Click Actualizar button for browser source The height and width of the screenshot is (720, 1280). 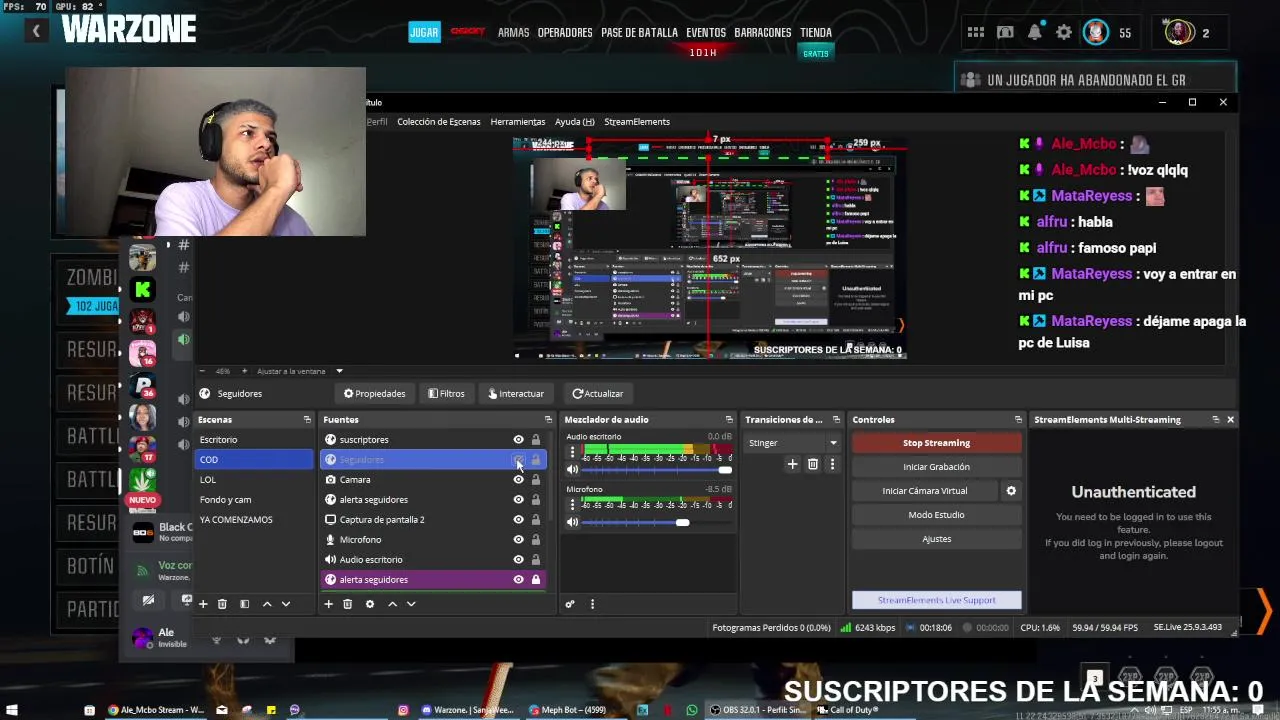598,394
